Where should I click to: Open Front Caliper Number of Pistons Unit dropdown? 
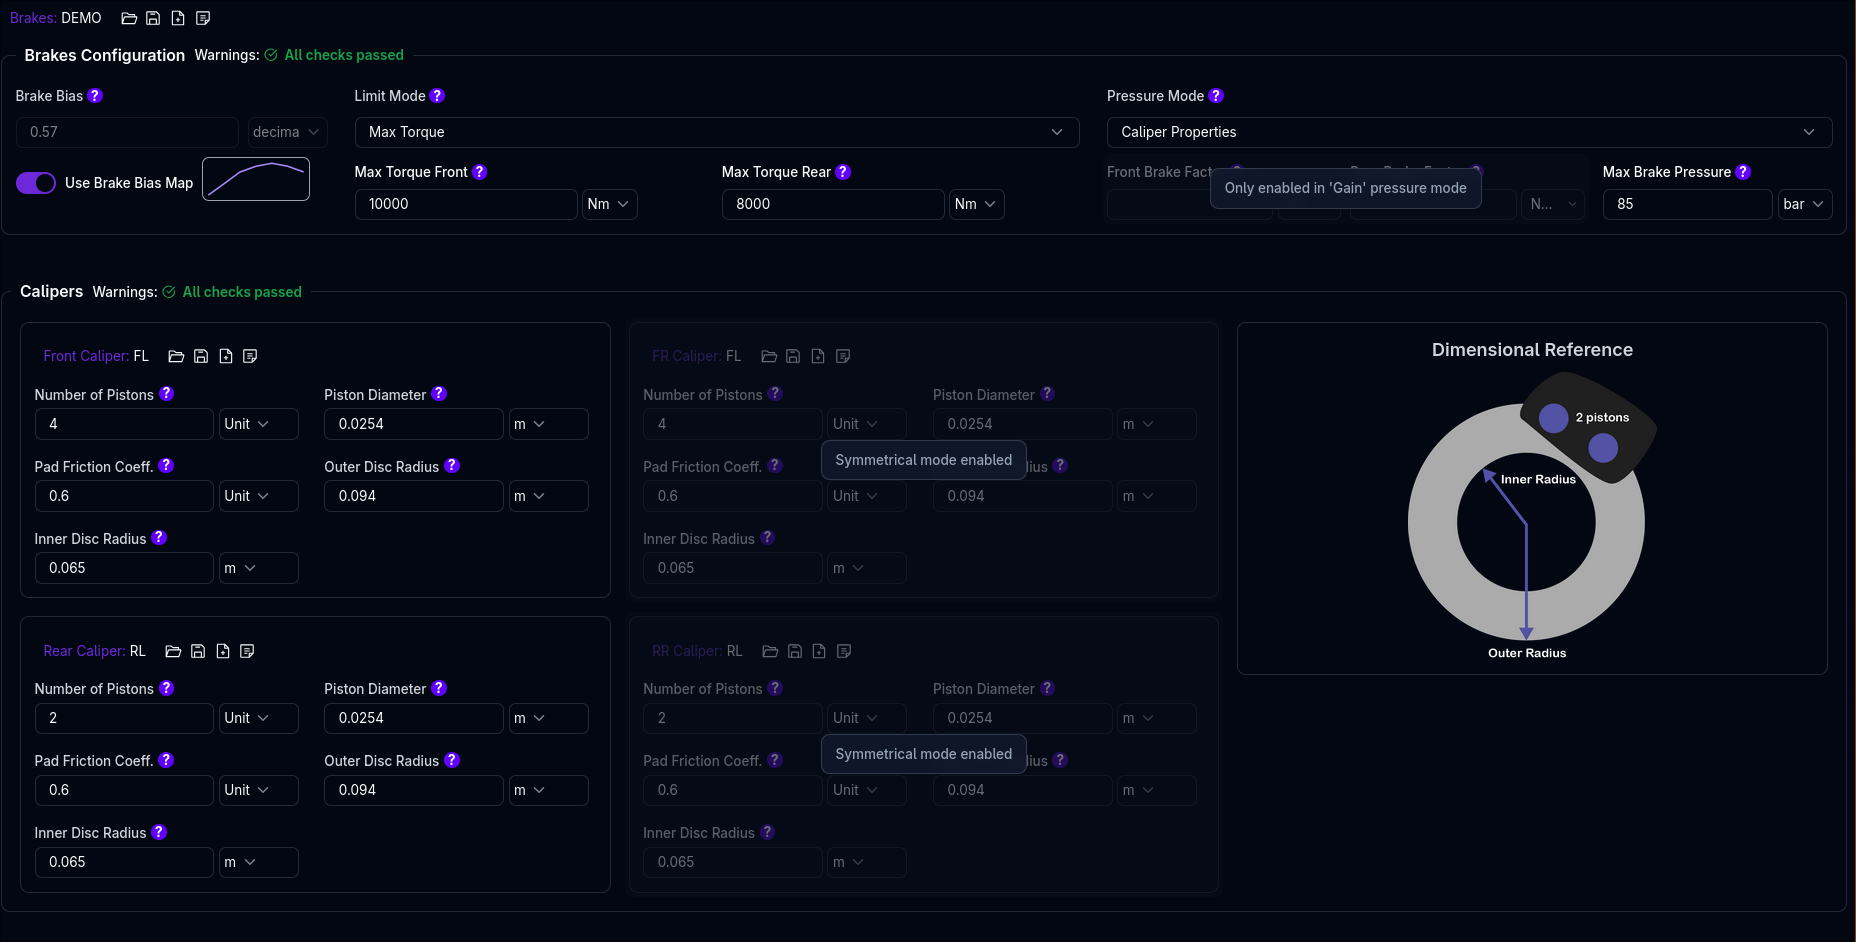pos(259,424)
